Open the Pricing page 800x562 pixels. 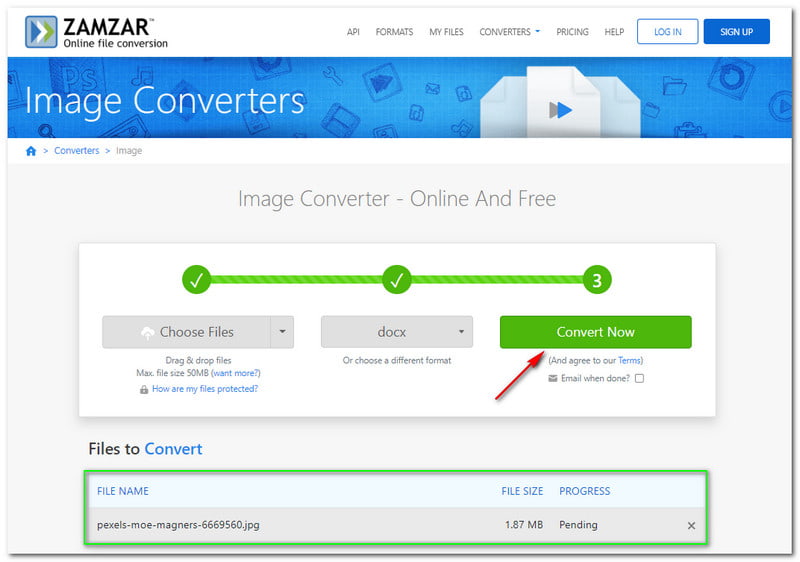pos(572,32)
